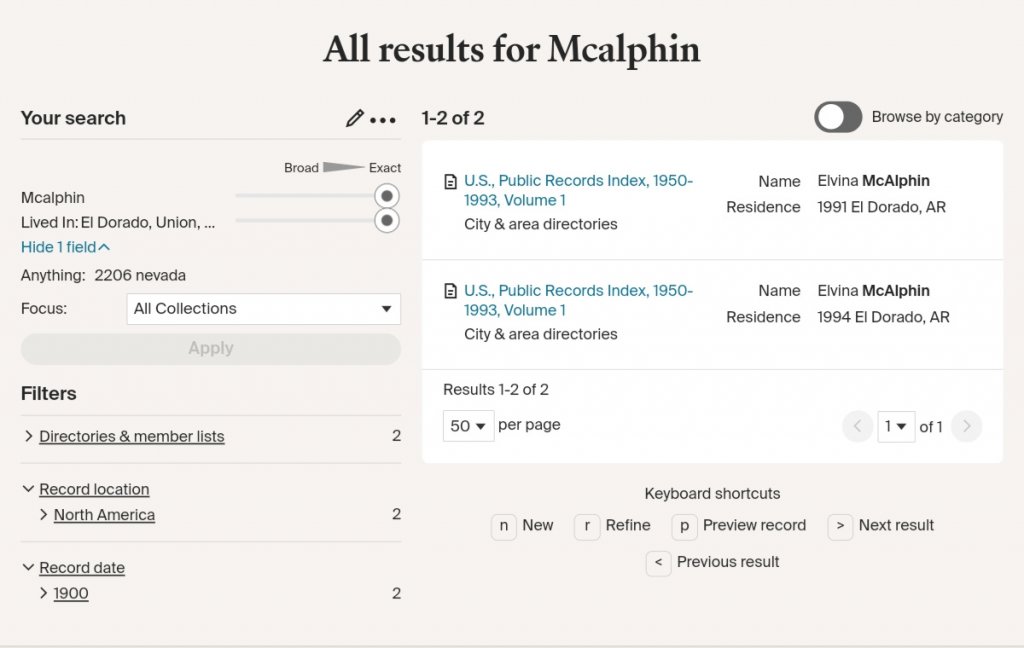1024x648 pixels.
Task: Go to the previous results page arrow
Action: pos(857,427)
